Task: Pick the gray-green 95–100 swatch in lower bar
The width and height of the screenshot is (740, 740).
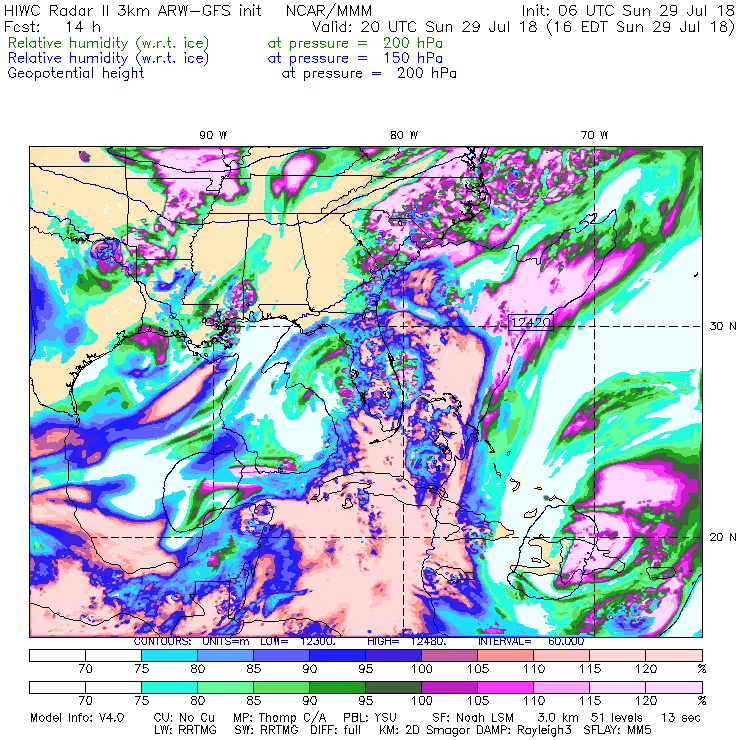Action: point(394,687)
